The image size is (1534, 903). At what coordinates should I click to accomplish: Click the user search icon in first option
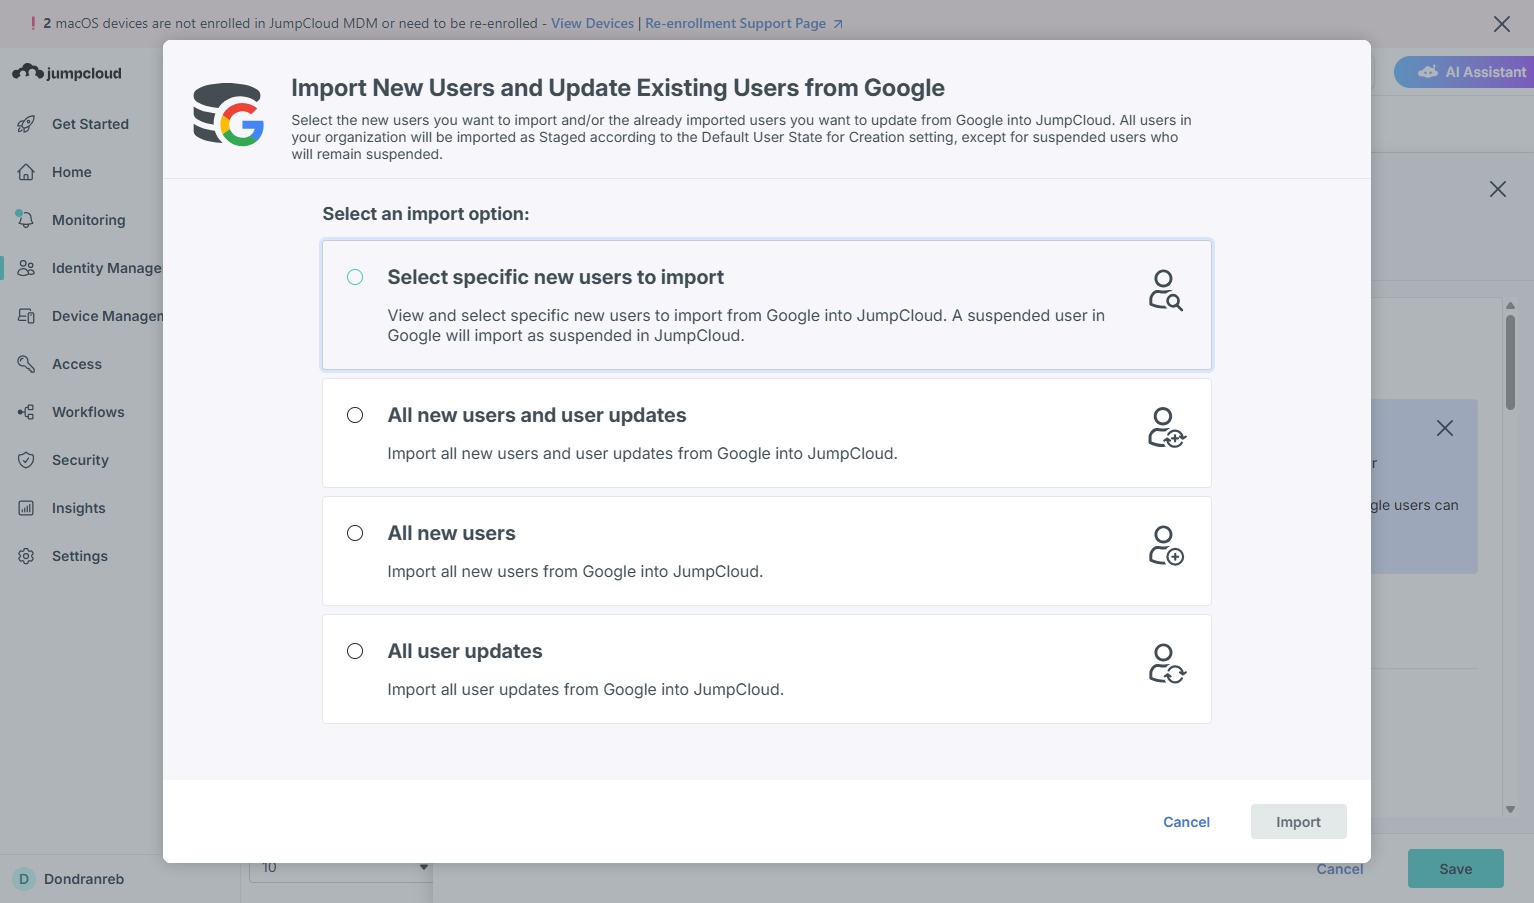click(x=1165, y=290)
